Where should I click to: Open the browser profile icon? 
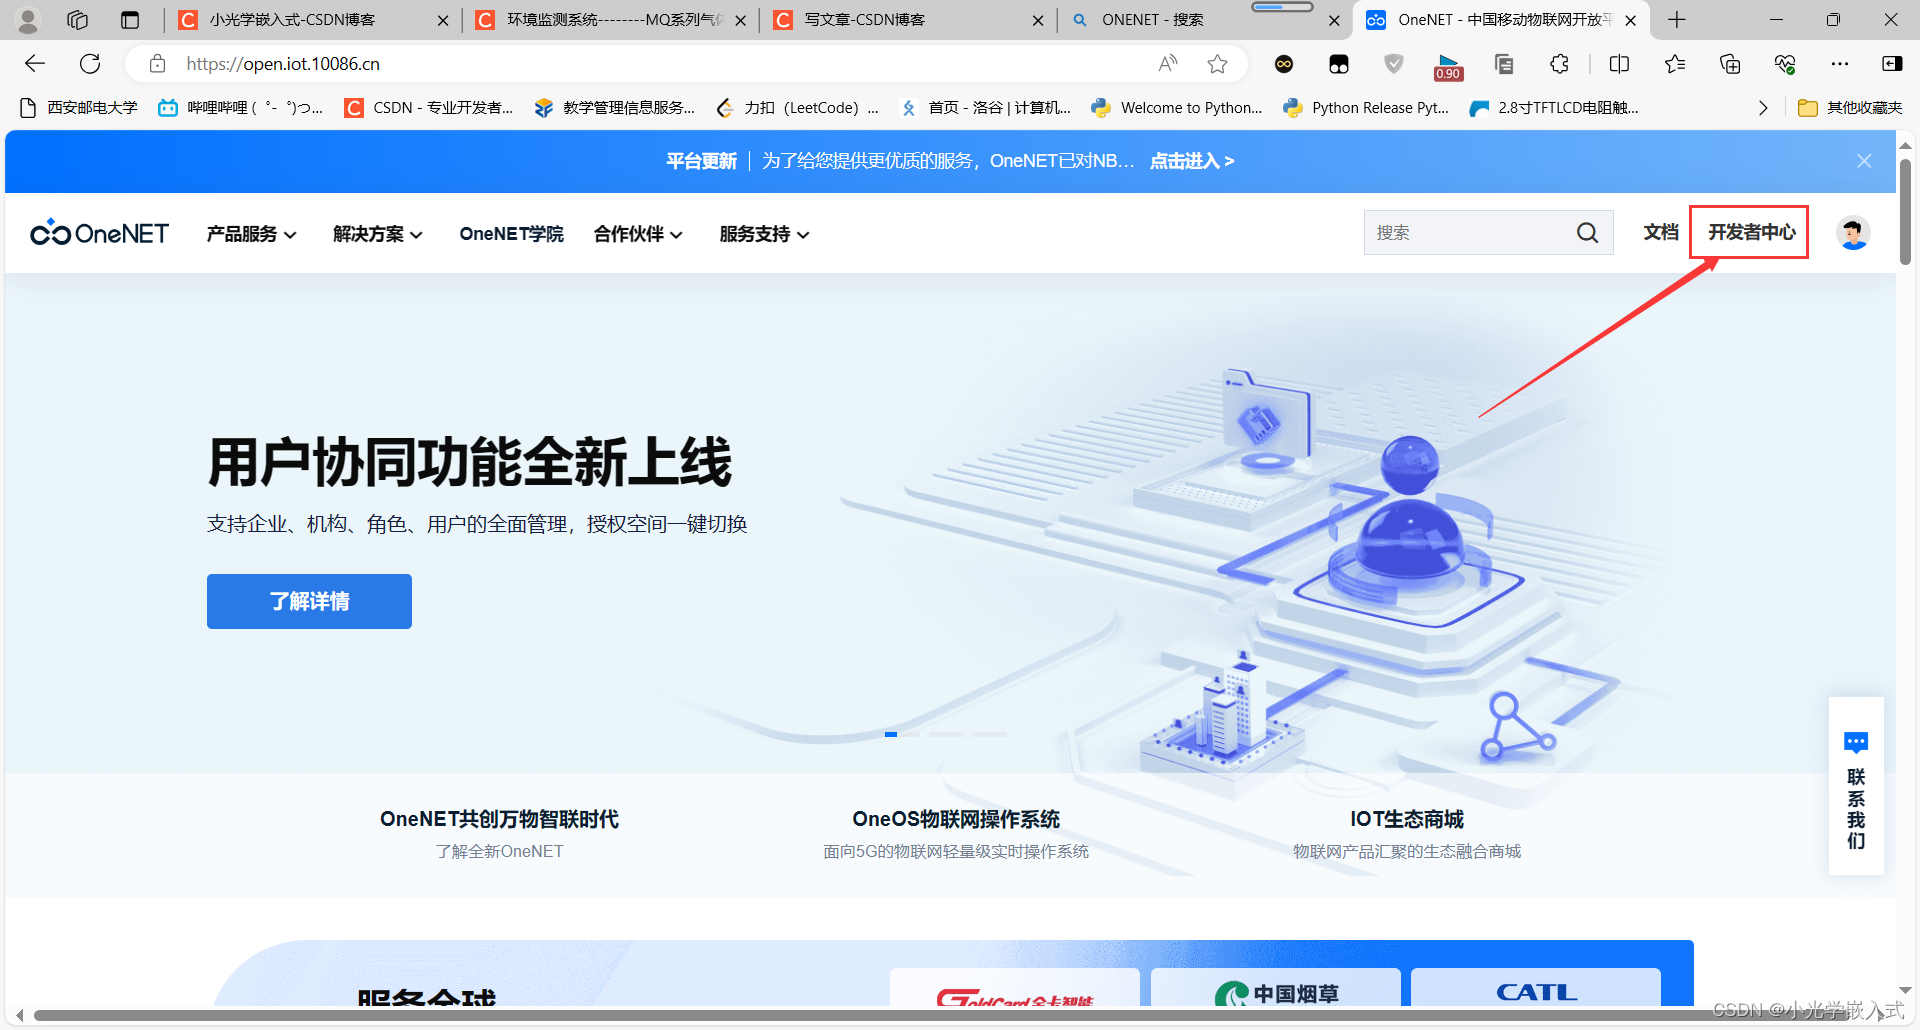coord(28,20)
